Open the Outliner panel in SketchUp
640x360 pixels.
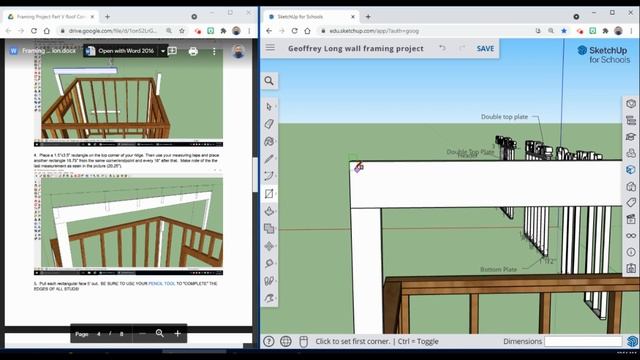(x=631, y=120)
